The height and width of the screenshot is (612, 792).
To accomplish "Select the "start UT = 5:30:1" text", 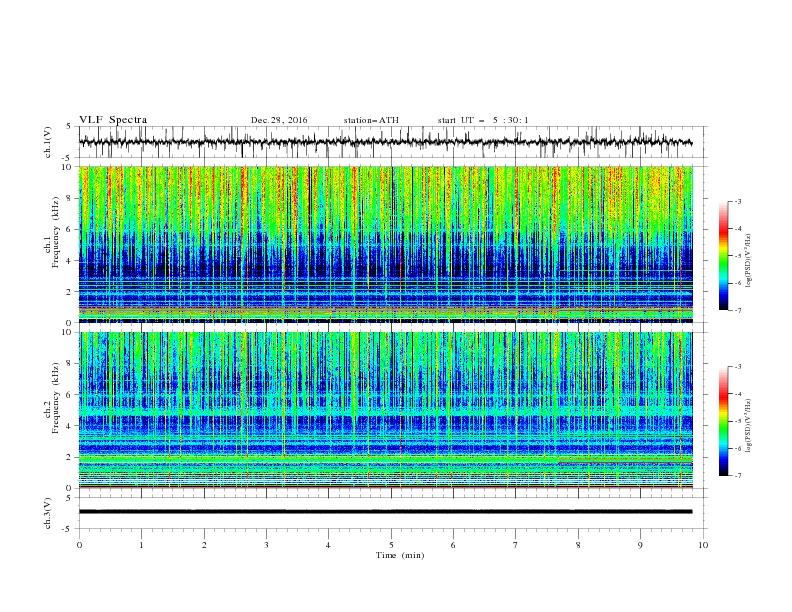I will pyautogui.click(x=483, y=120).
